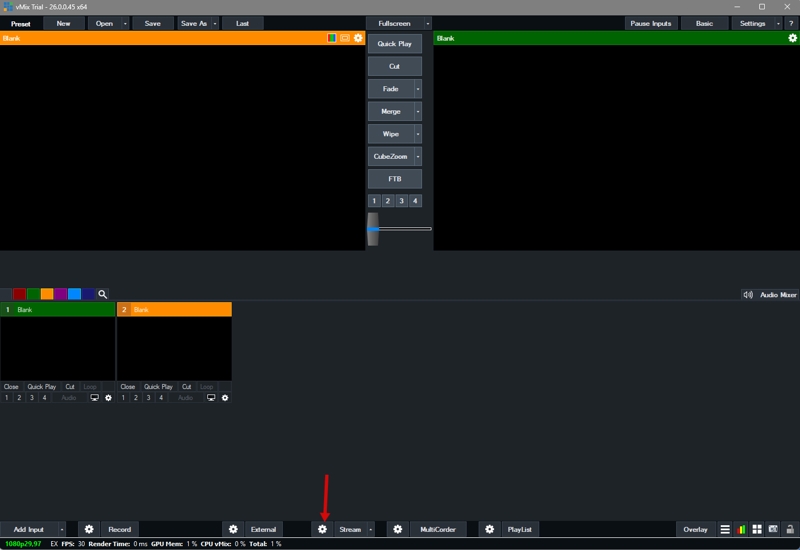This screenshot has height=550, width=800.
Task: Click the search magnifier above inputs
Action: (x=103, y=294)
